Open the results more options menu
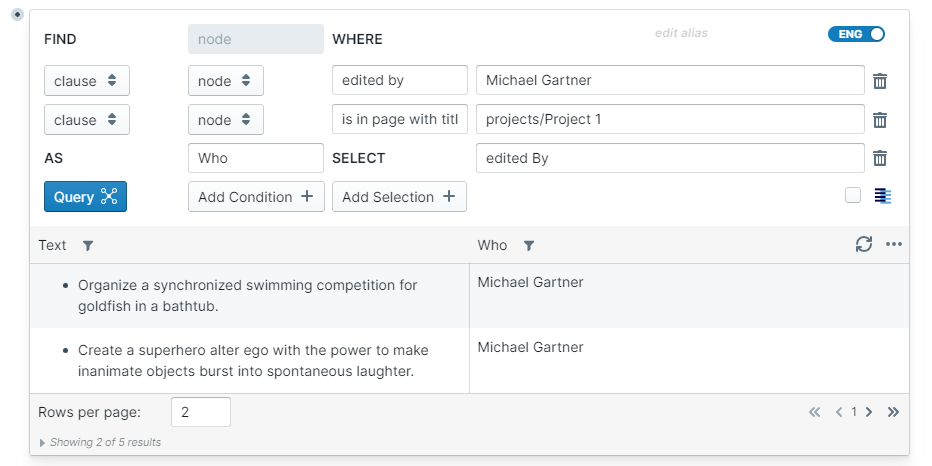The image size is (932, 466). pyautogui.click(x=894, y=245)
